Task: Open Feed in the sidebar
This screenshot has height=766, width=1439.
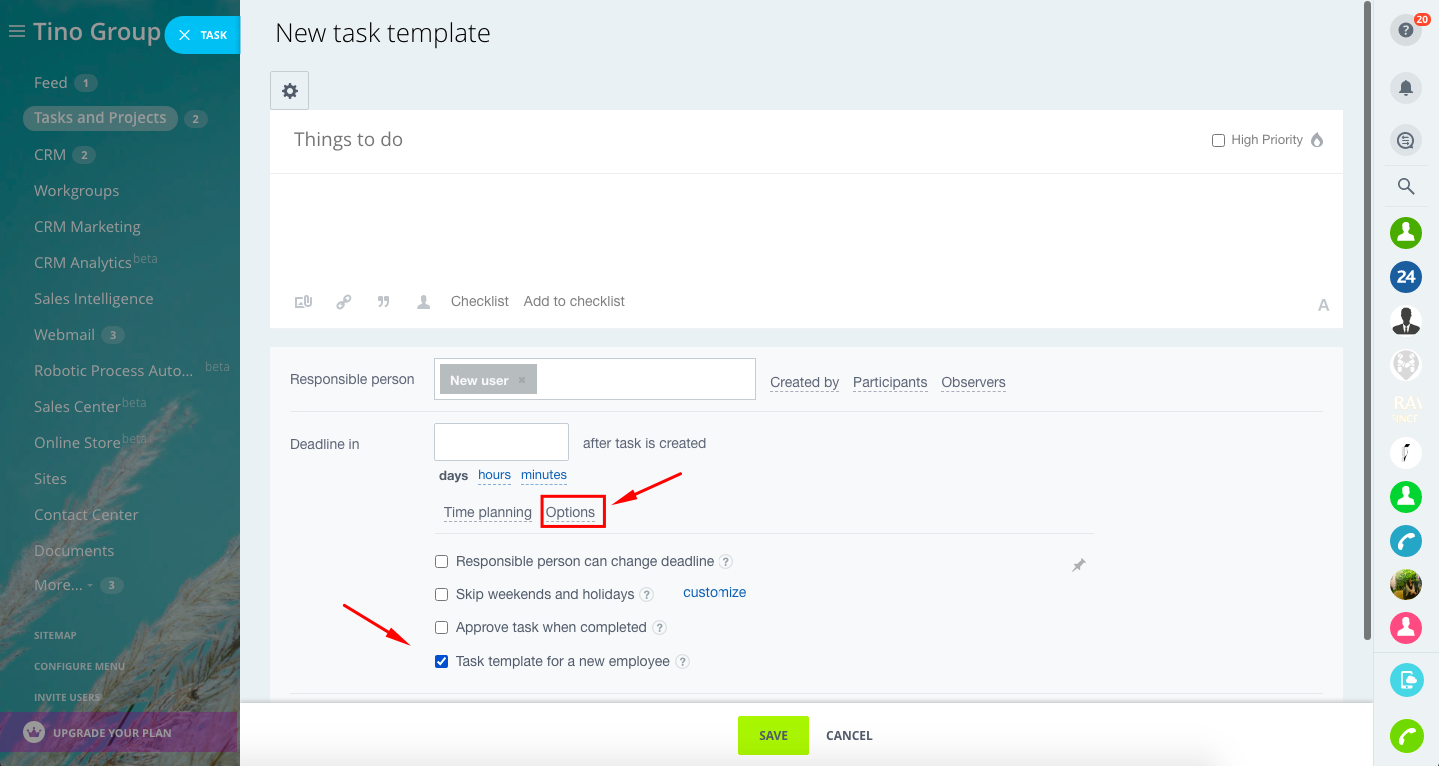Action: pos(51,83)
